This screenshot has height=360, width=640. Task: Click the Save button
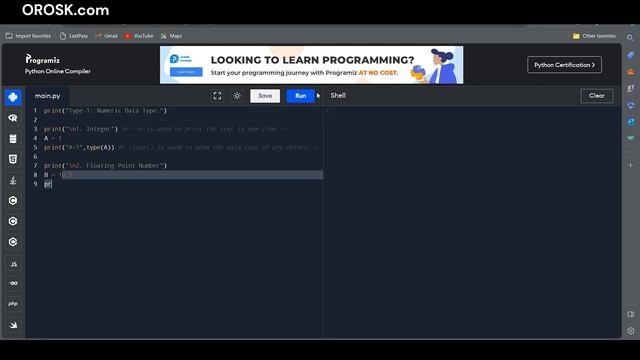[265, 96]
